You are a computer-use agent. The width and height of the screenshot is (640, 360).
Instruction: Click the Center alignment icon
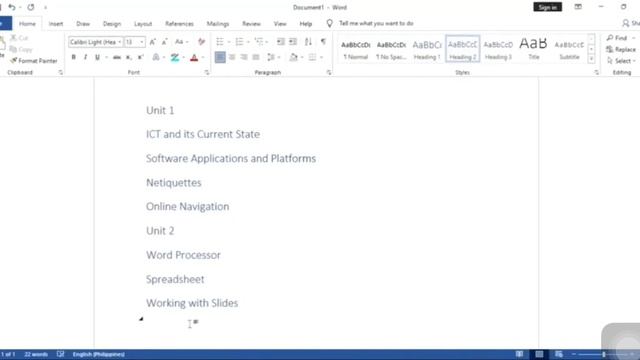(232, 58)
